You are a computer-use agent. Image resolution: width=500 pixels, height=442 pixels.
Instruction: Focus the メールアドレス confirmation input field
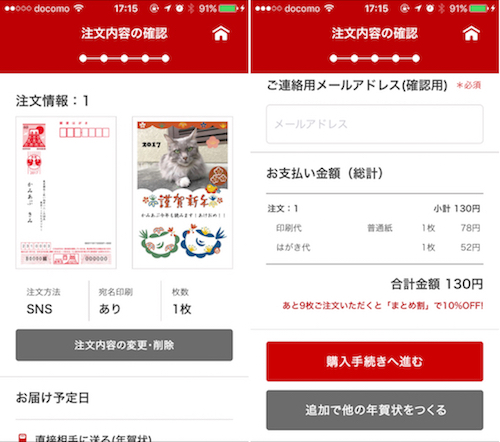375,124
